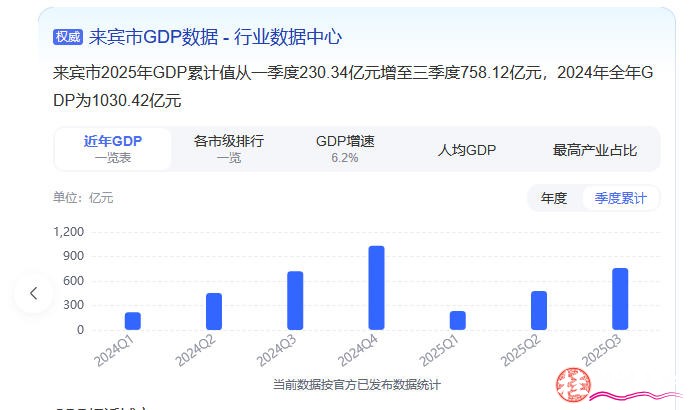The image size is (689, 410).
Task: Switch to 年度 view toggle
Action: coord(554,198)
